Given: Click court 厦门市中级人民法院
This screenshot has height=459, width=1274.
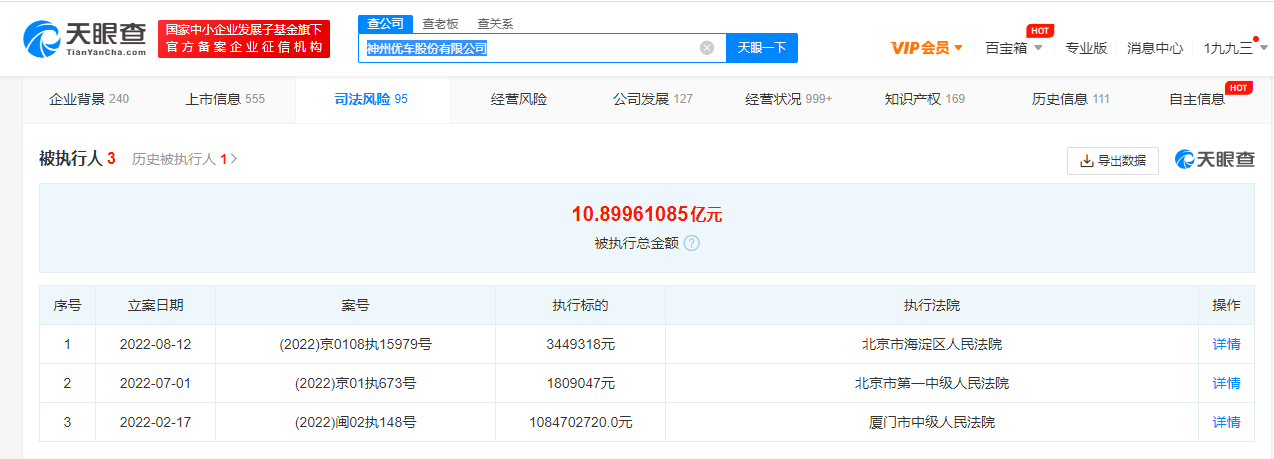Looking at the screenshot, I should [932, 422].
